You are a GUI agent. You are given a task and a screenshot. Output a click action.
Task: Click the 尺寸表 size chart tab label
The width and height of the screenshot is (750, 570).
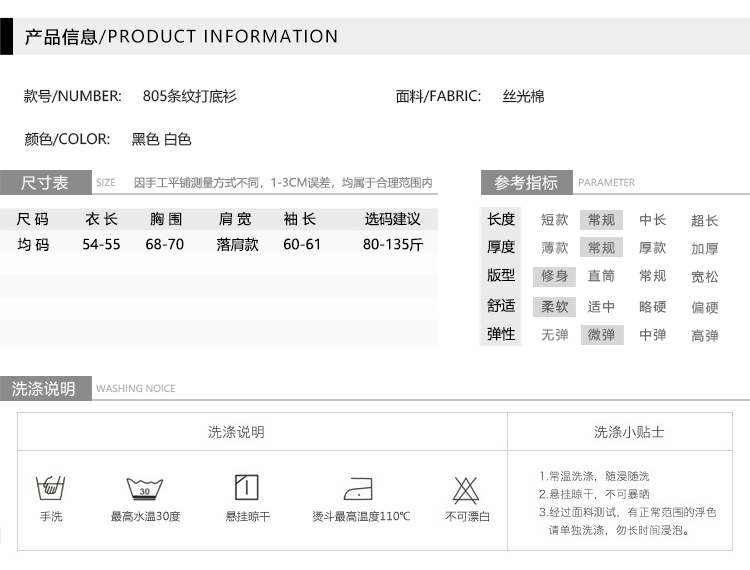click(x=45, y=182)
